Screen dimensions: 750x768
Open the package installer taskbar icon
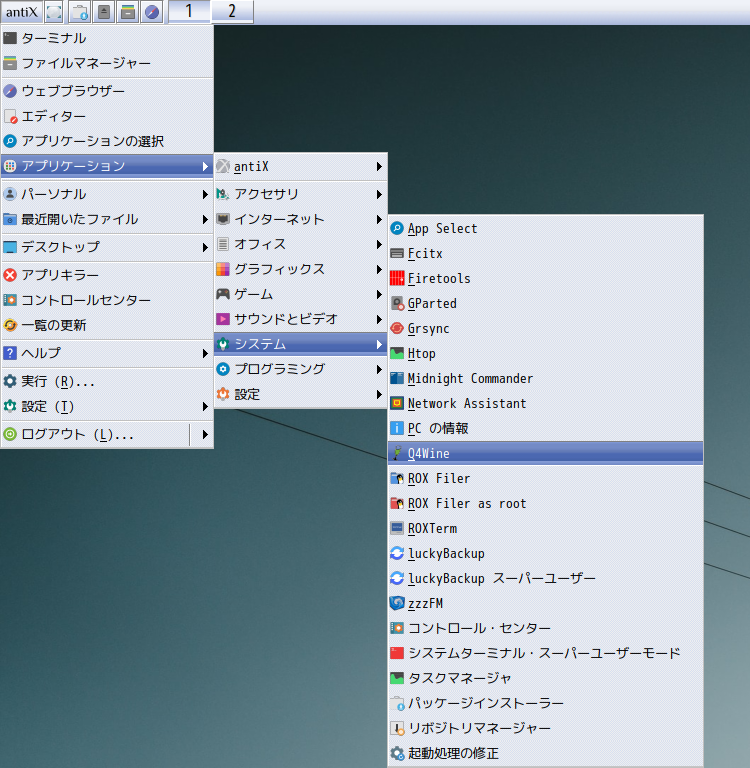coord(79,12)
